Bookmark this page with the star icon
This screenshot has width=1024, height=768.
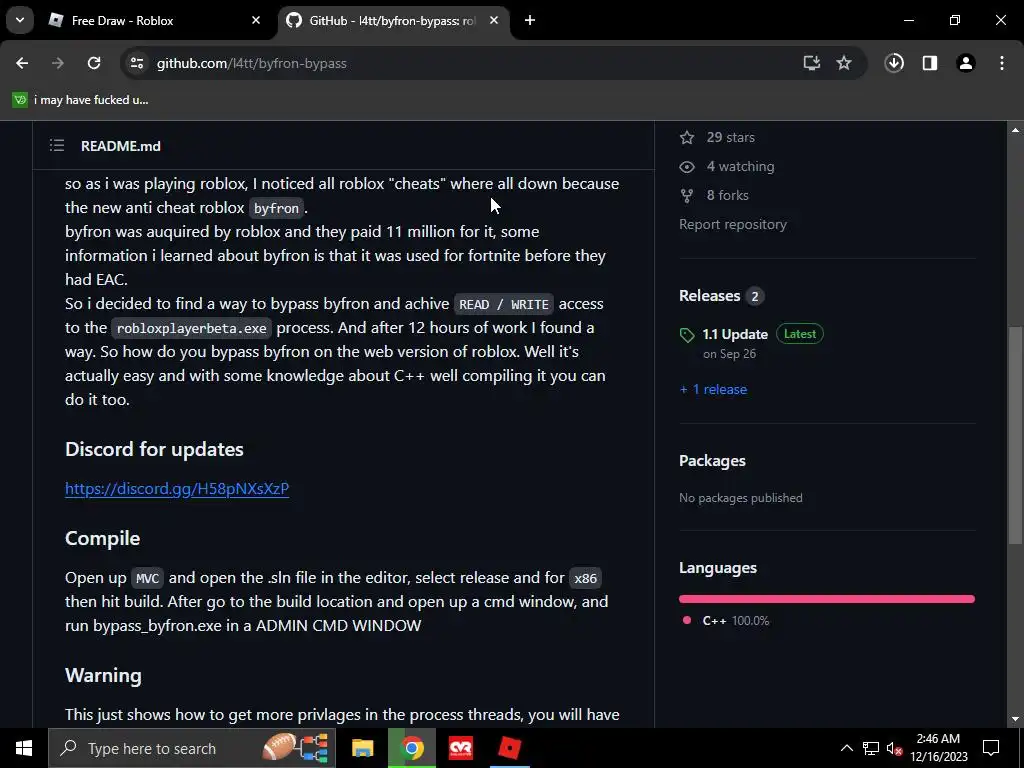(x=844, y=63)
